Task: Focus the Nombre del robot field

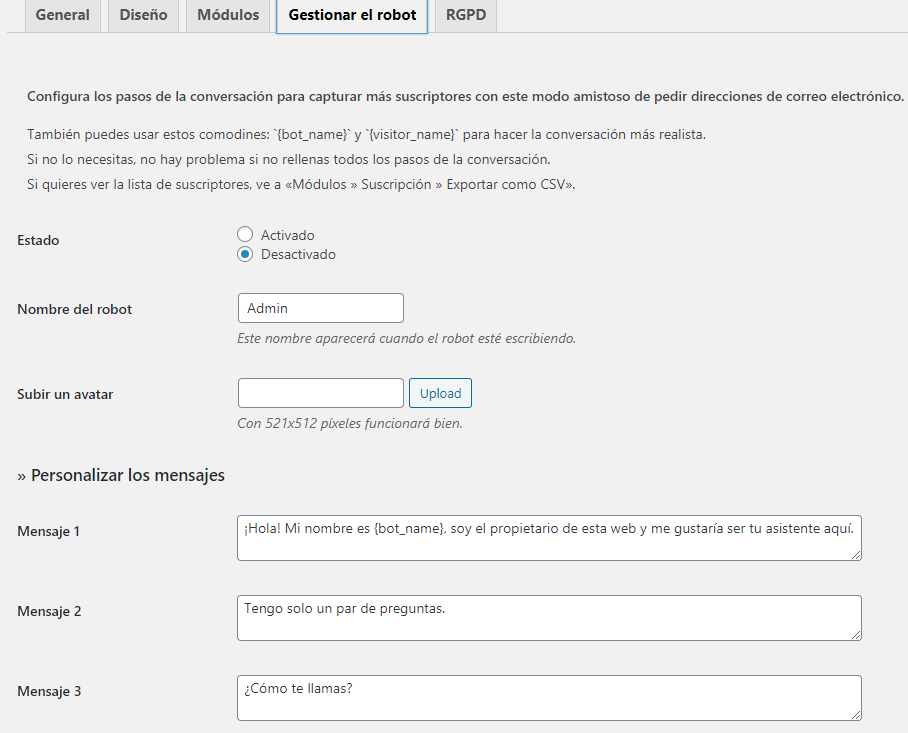Action: tap(321, 308)
